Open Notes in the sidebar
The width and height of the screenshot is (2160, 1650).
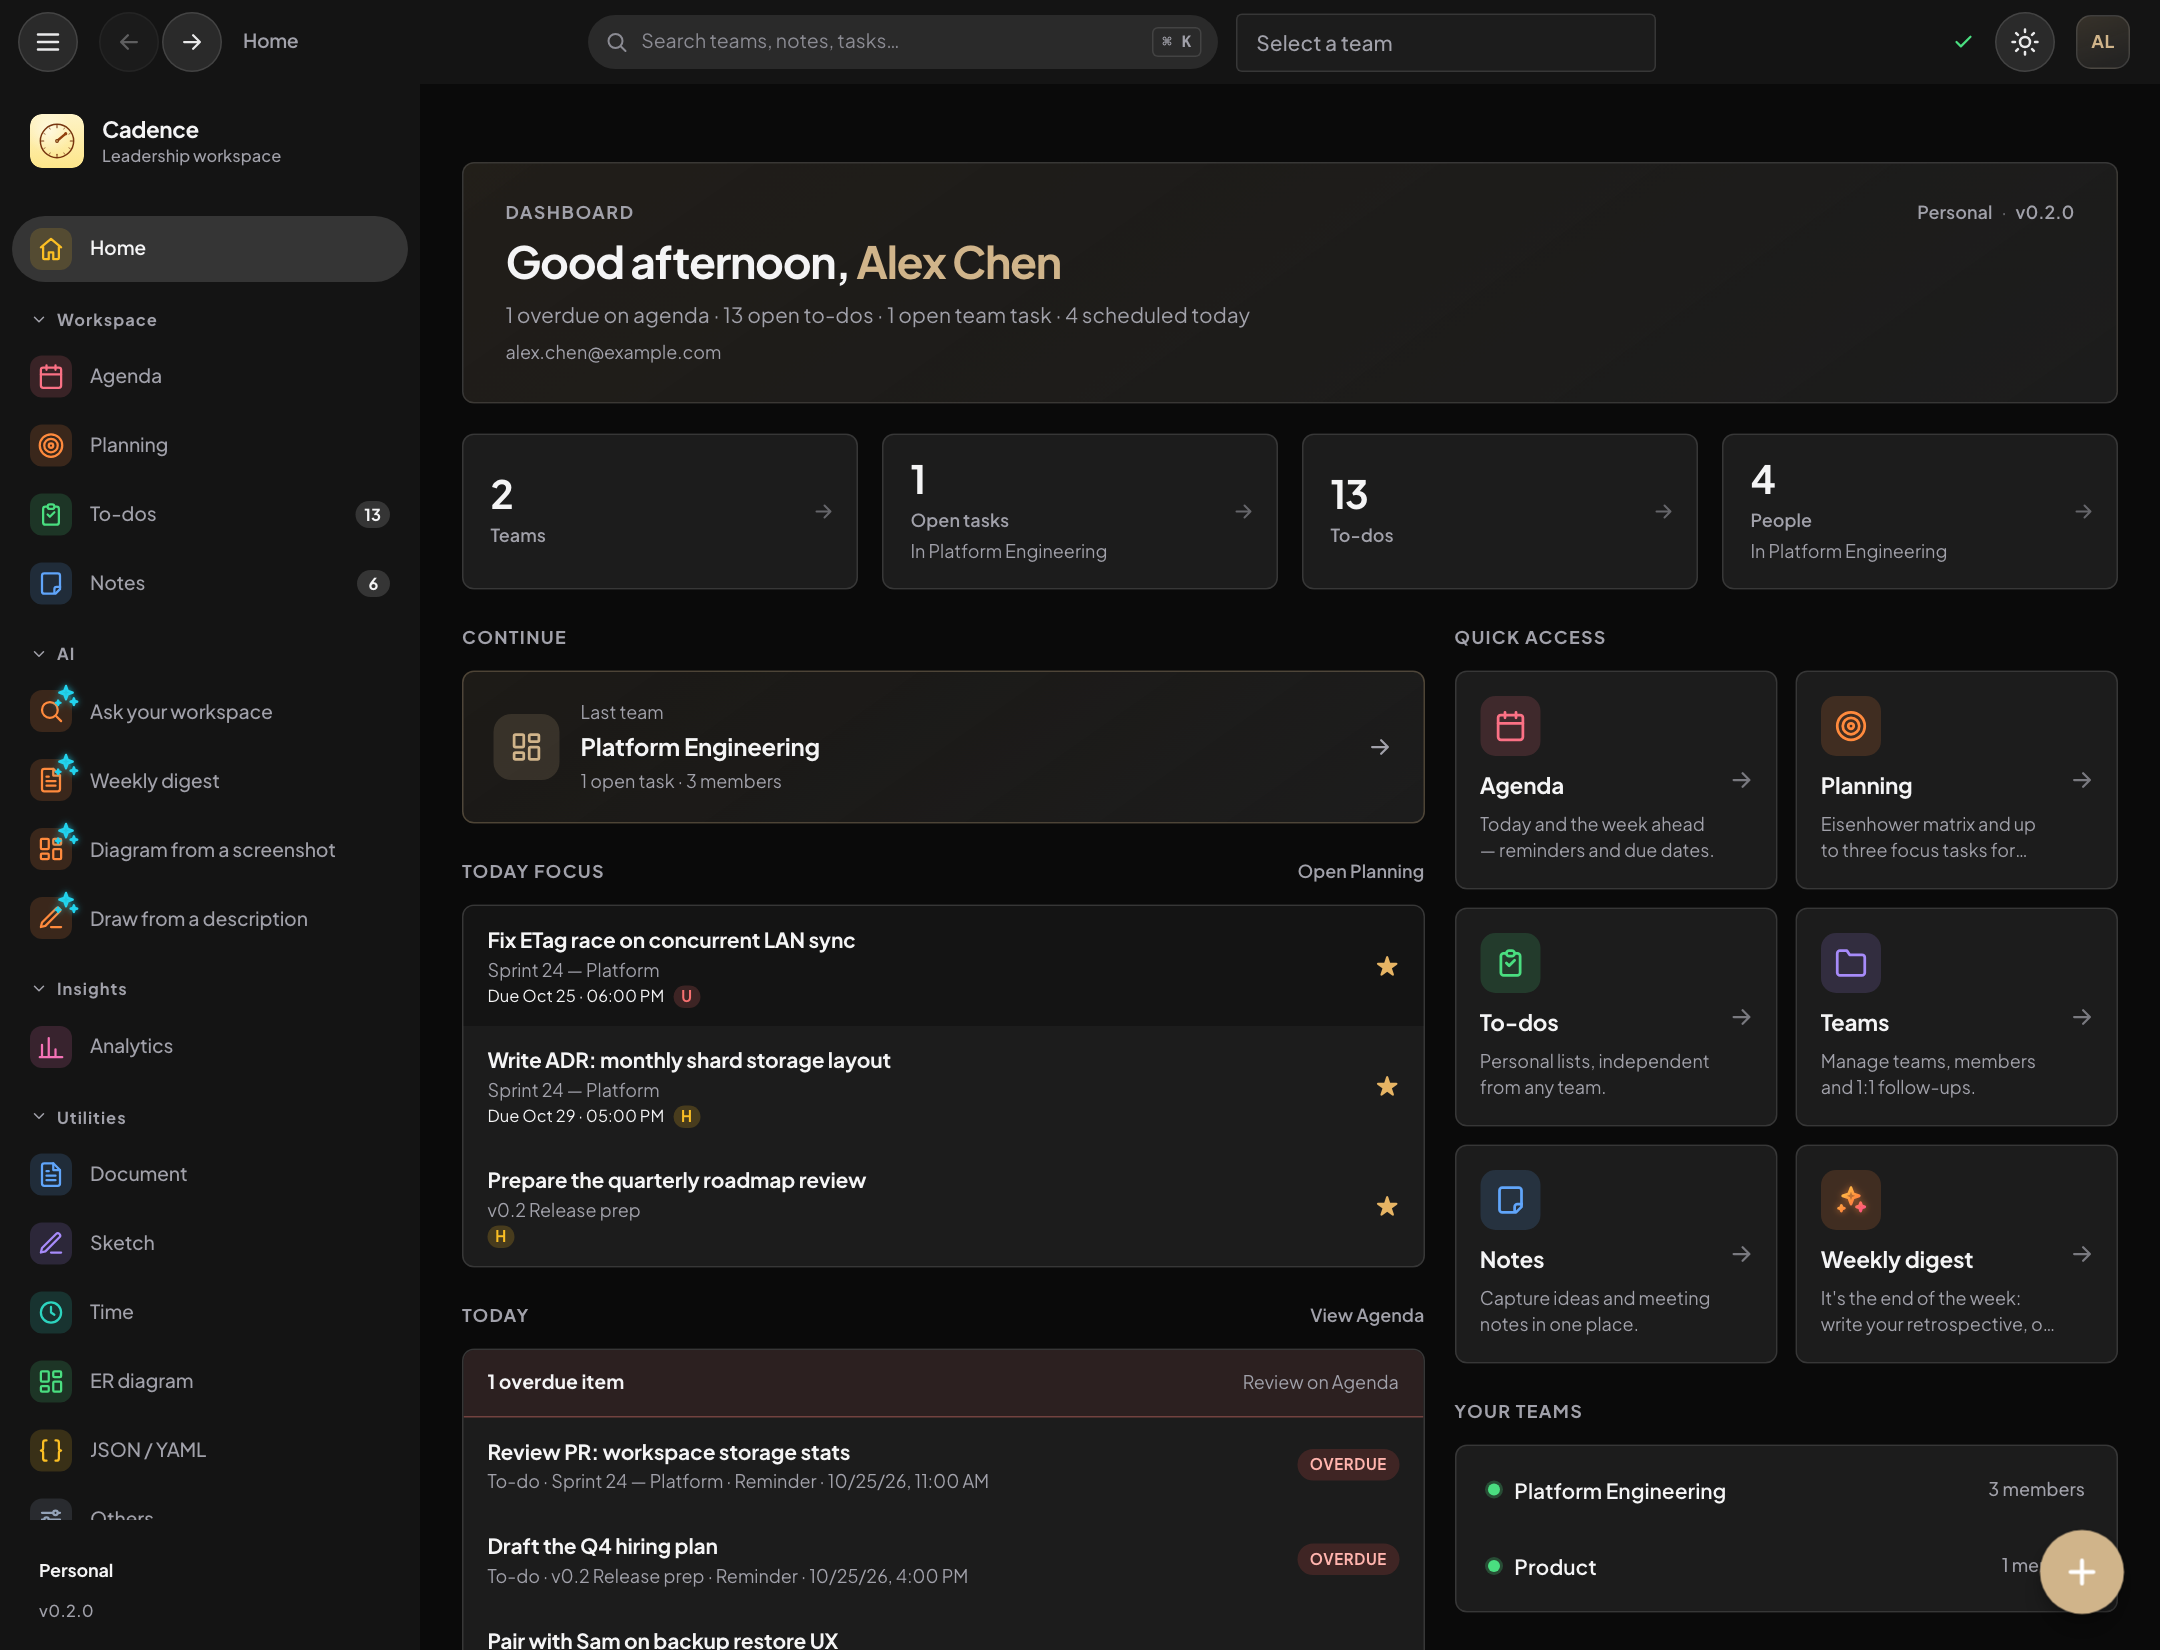tap(210, 583)
